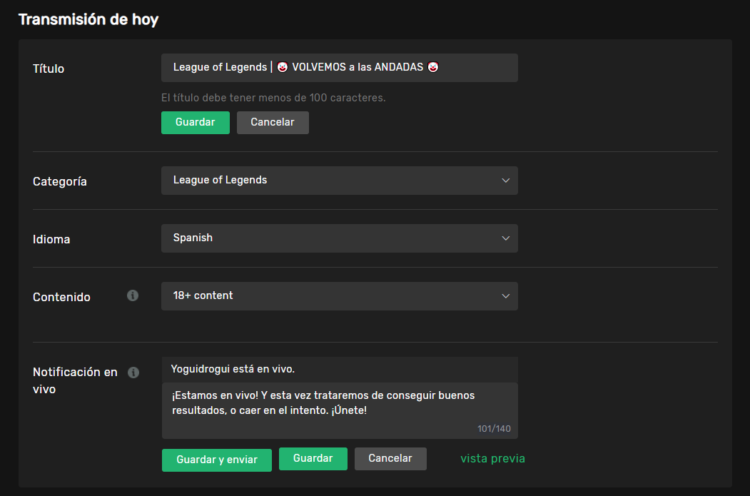This screenshot has width=750, height=496.
Task: Click the title length hint about 100 caracteres
Action: tap(273, 98)
